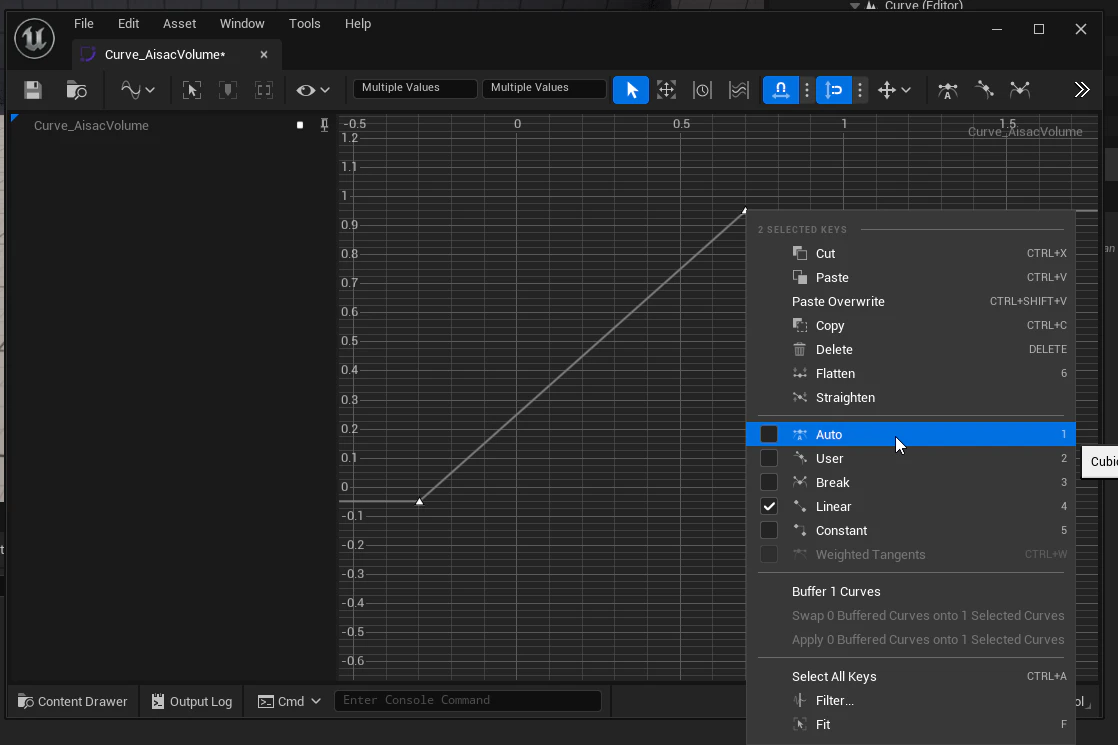Open the Cmd console type dropdown
This screenshot has height=745, width=1118.
(289, 702)
